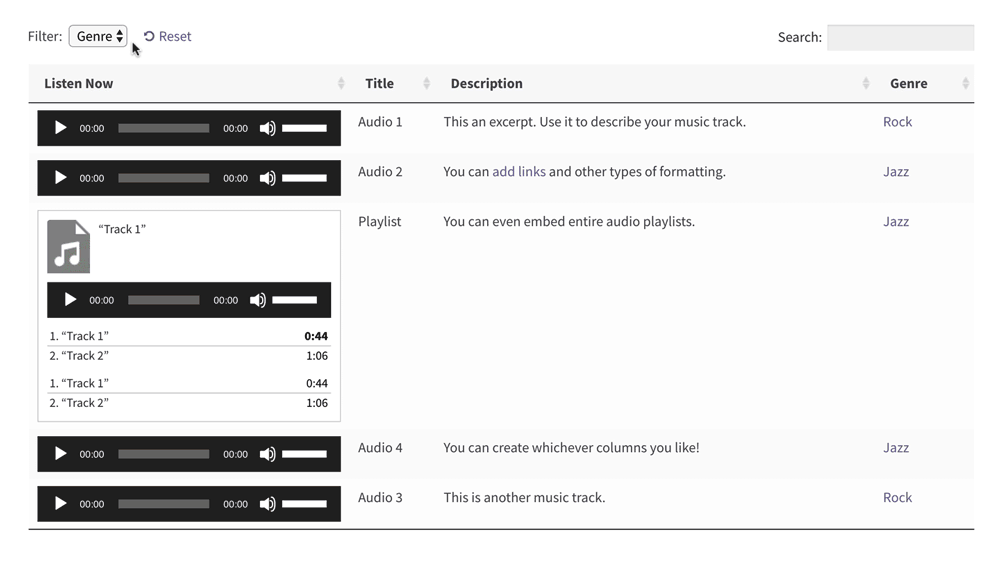Viewport: 1000px width, 563px height.
Task: Seek in Audio 4 progress bar
Action: tap(163, 454)
